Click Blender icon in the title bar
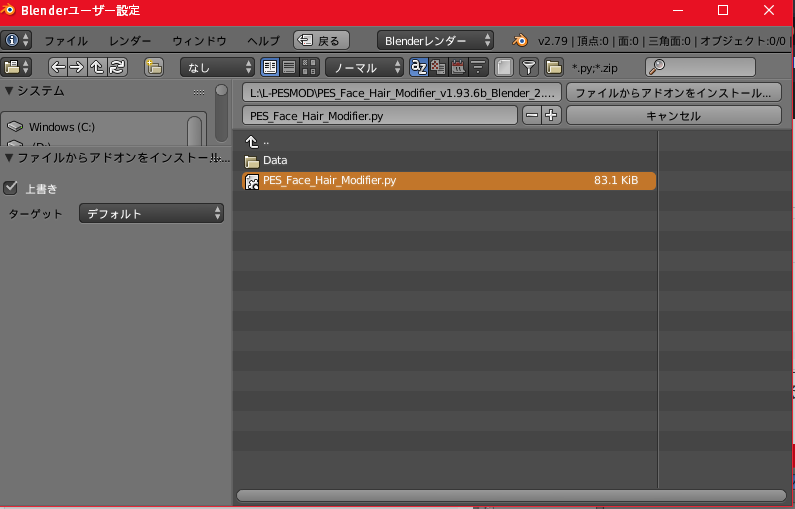 pyautogui.click(x=9, y=10)
